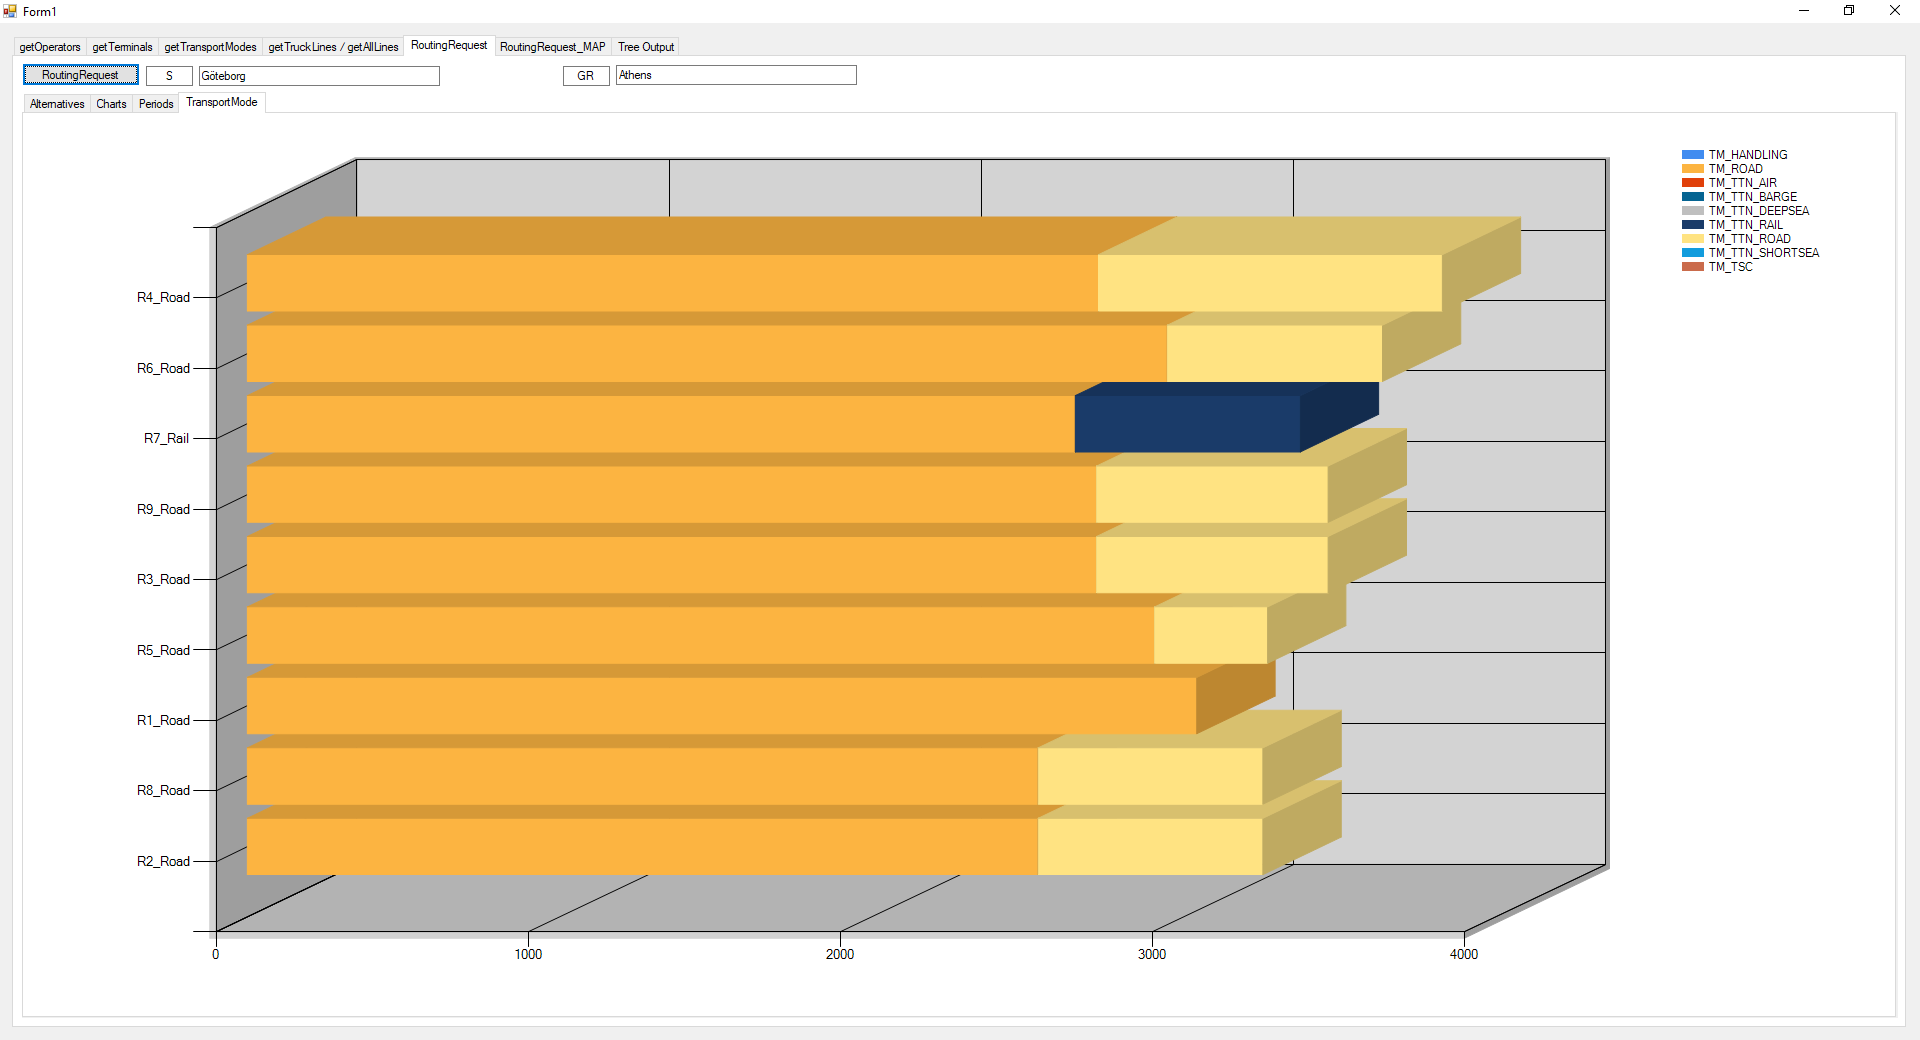Show the Alternatives sub-tab
This screenshot has height=1040, width=1920.
point(57,104)
